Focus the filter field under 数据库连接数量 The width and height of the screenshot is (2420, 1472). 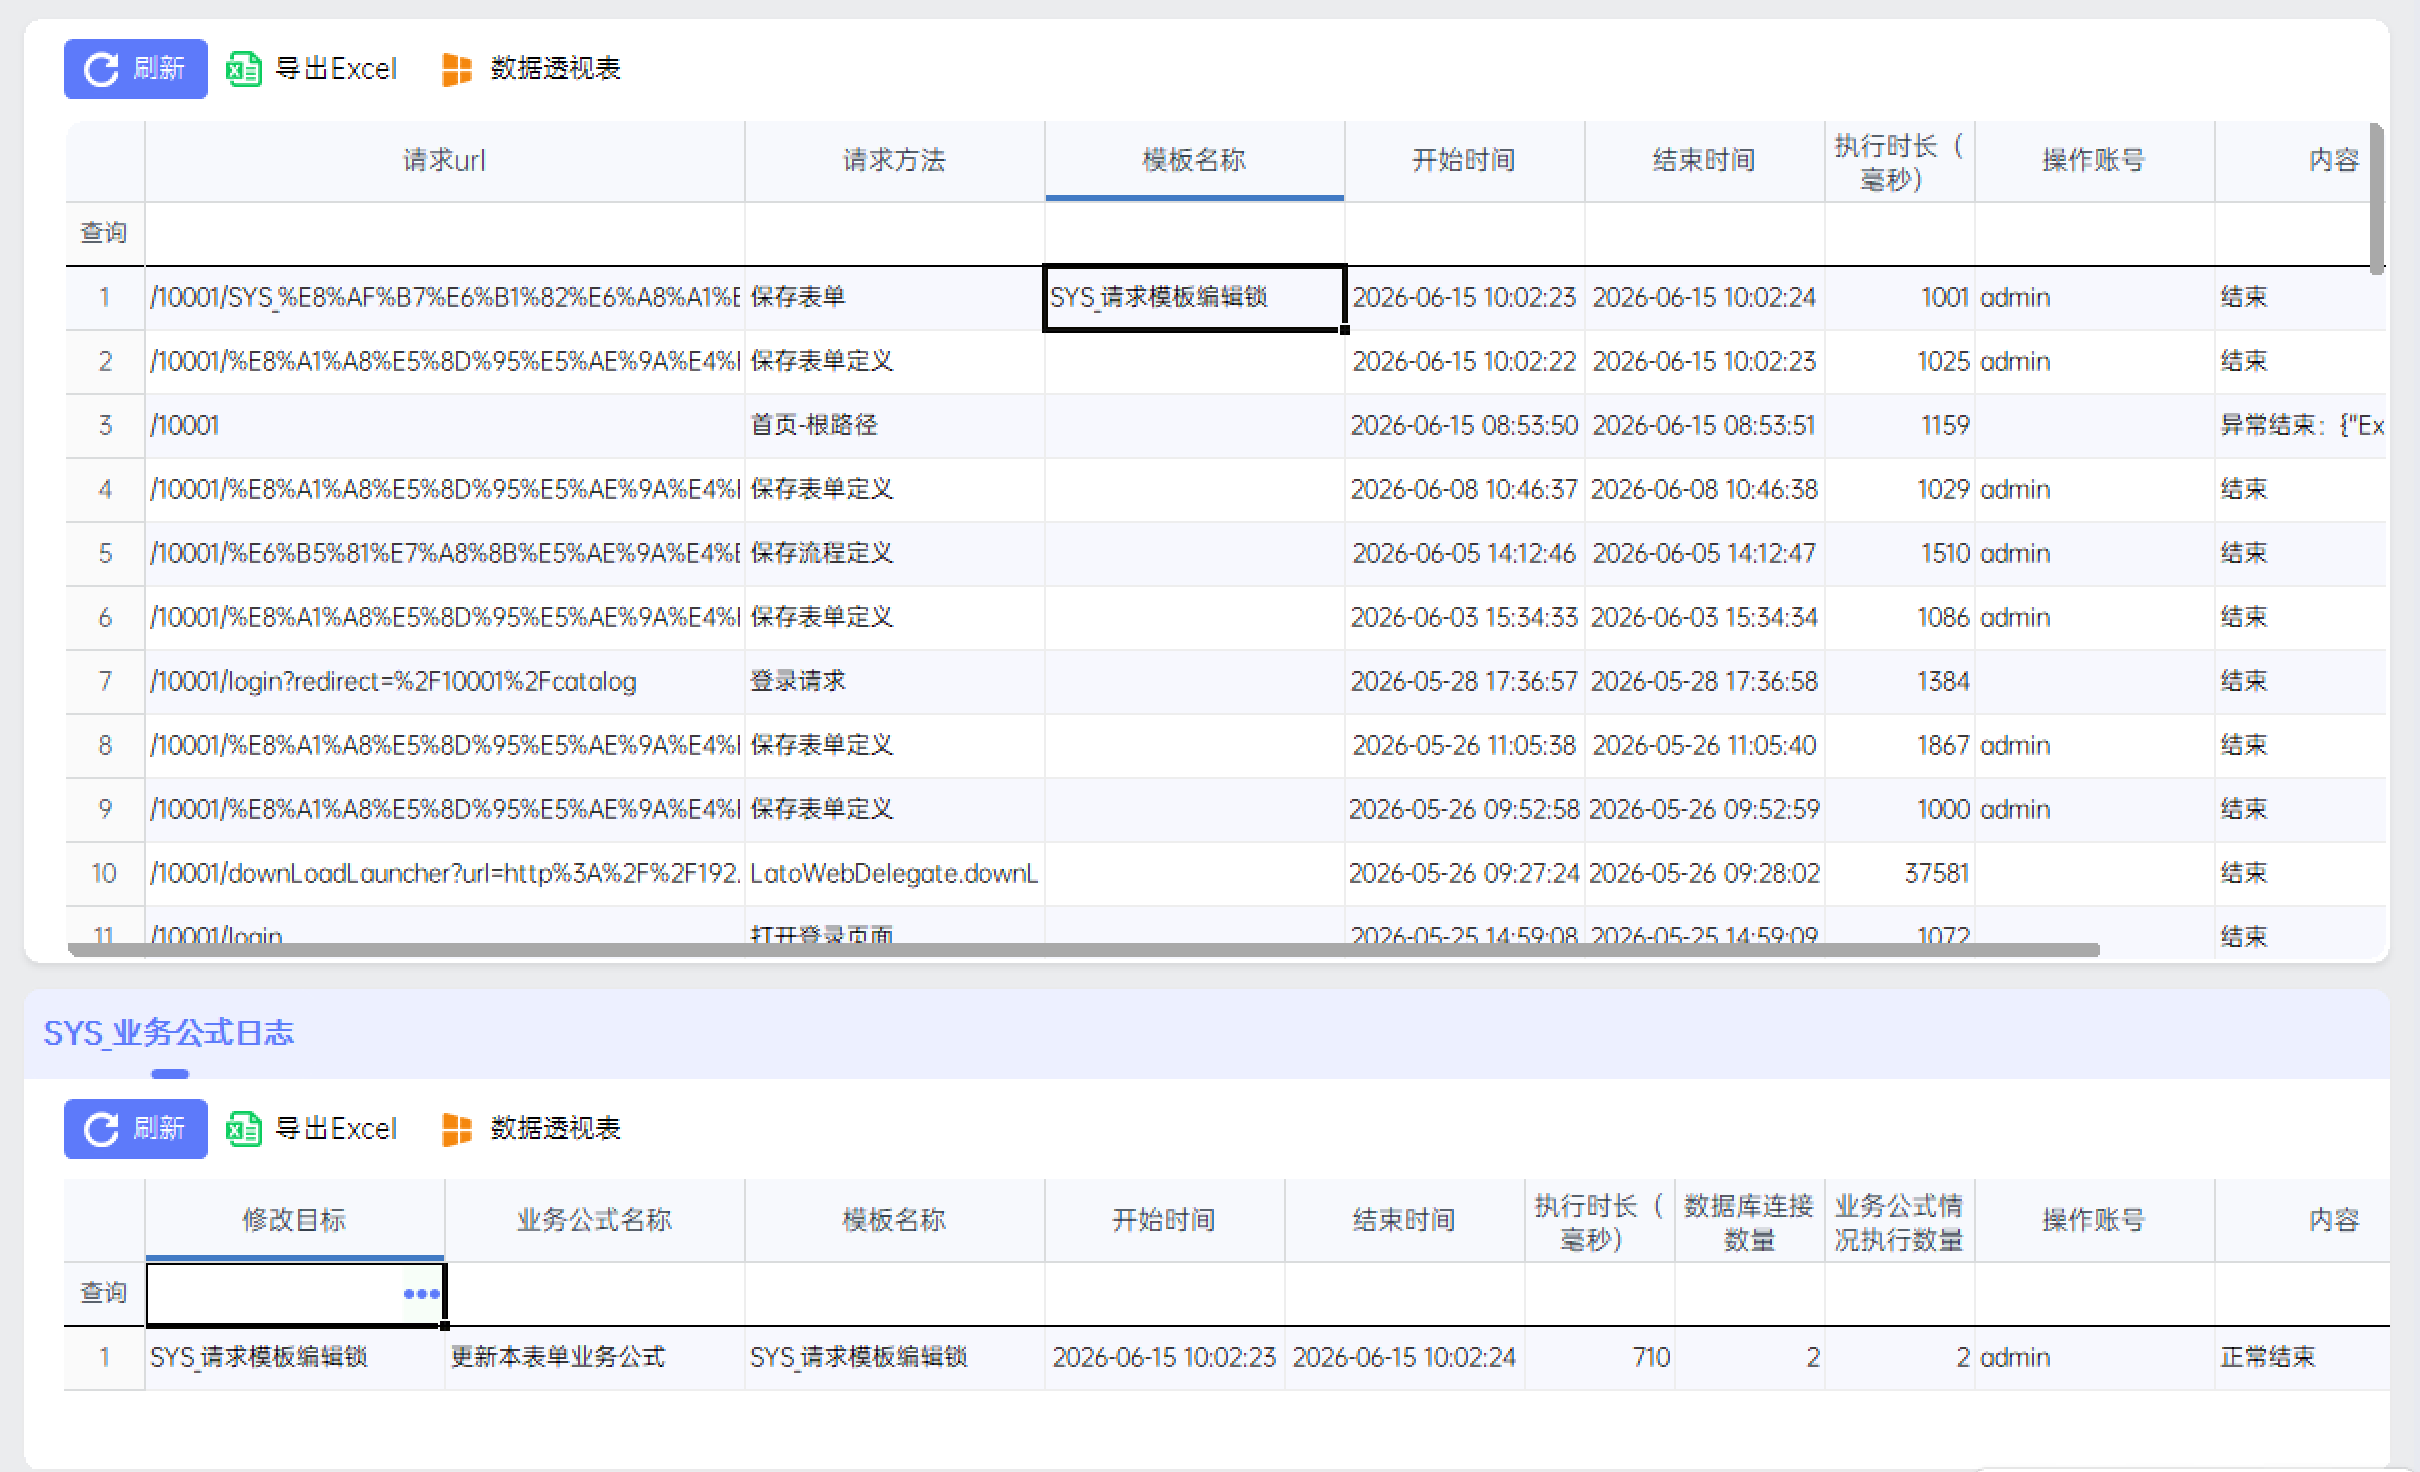[1750, 1294]
